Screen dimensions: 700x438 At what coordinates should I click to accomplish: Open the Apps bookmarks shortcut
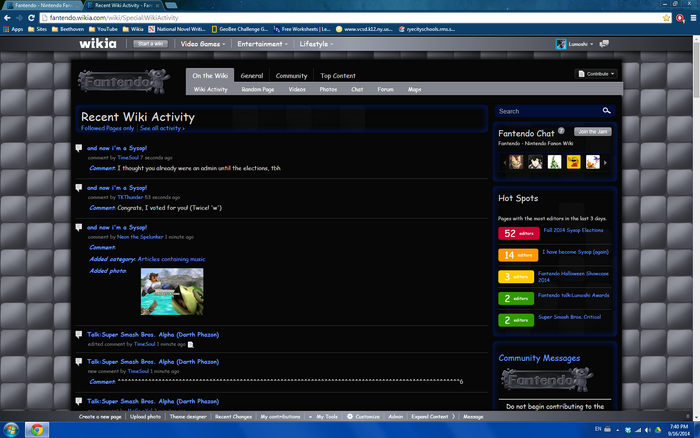pos(13,29)
